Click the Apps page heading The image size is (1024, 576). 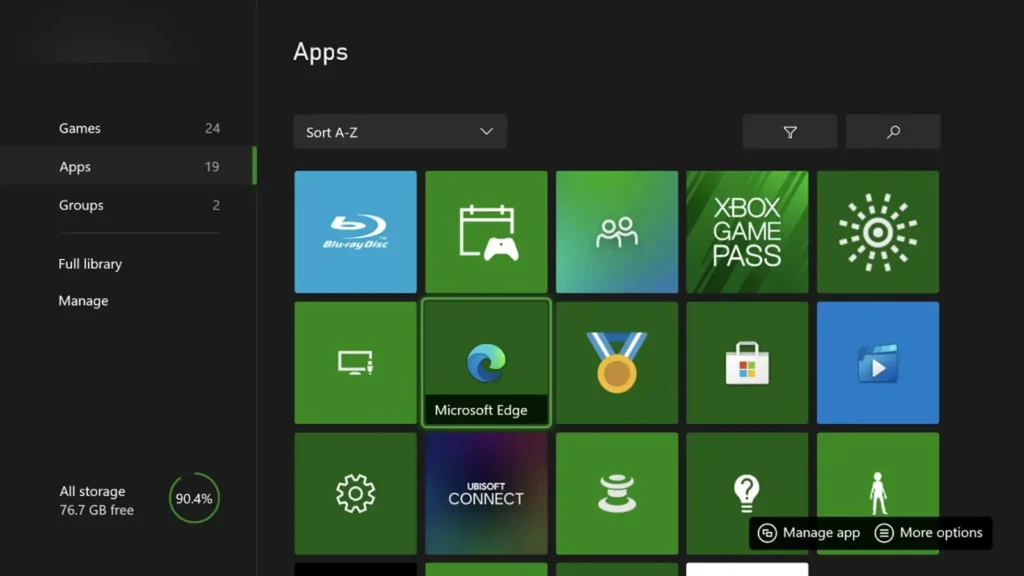click(320, 52)
